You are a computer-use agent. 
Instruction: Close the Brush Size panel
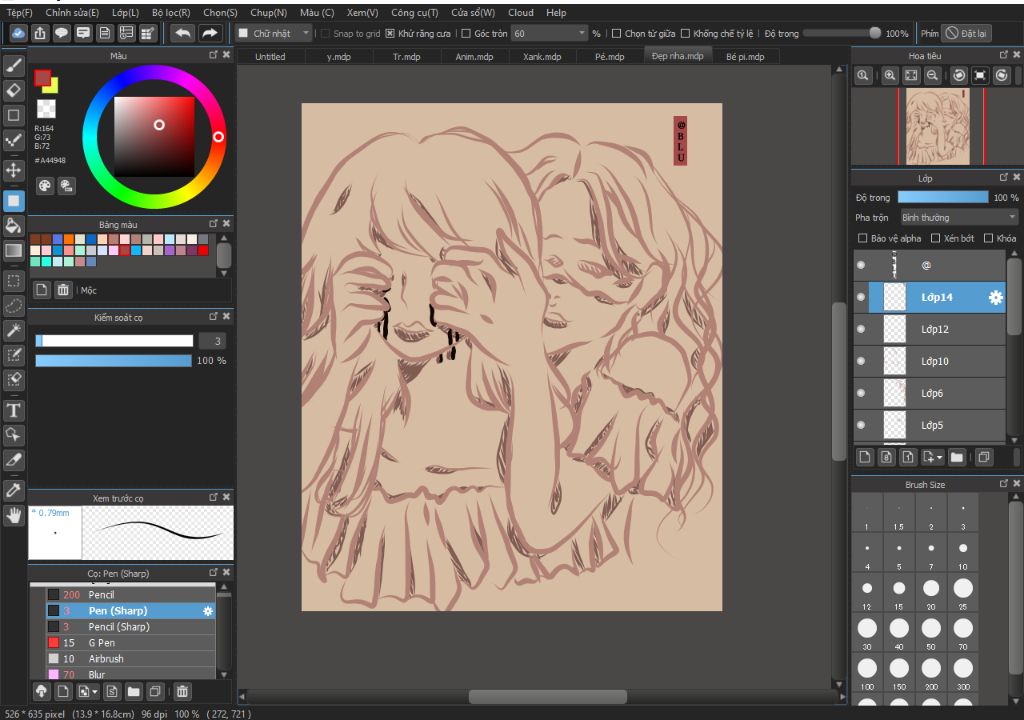[1016, 484]
